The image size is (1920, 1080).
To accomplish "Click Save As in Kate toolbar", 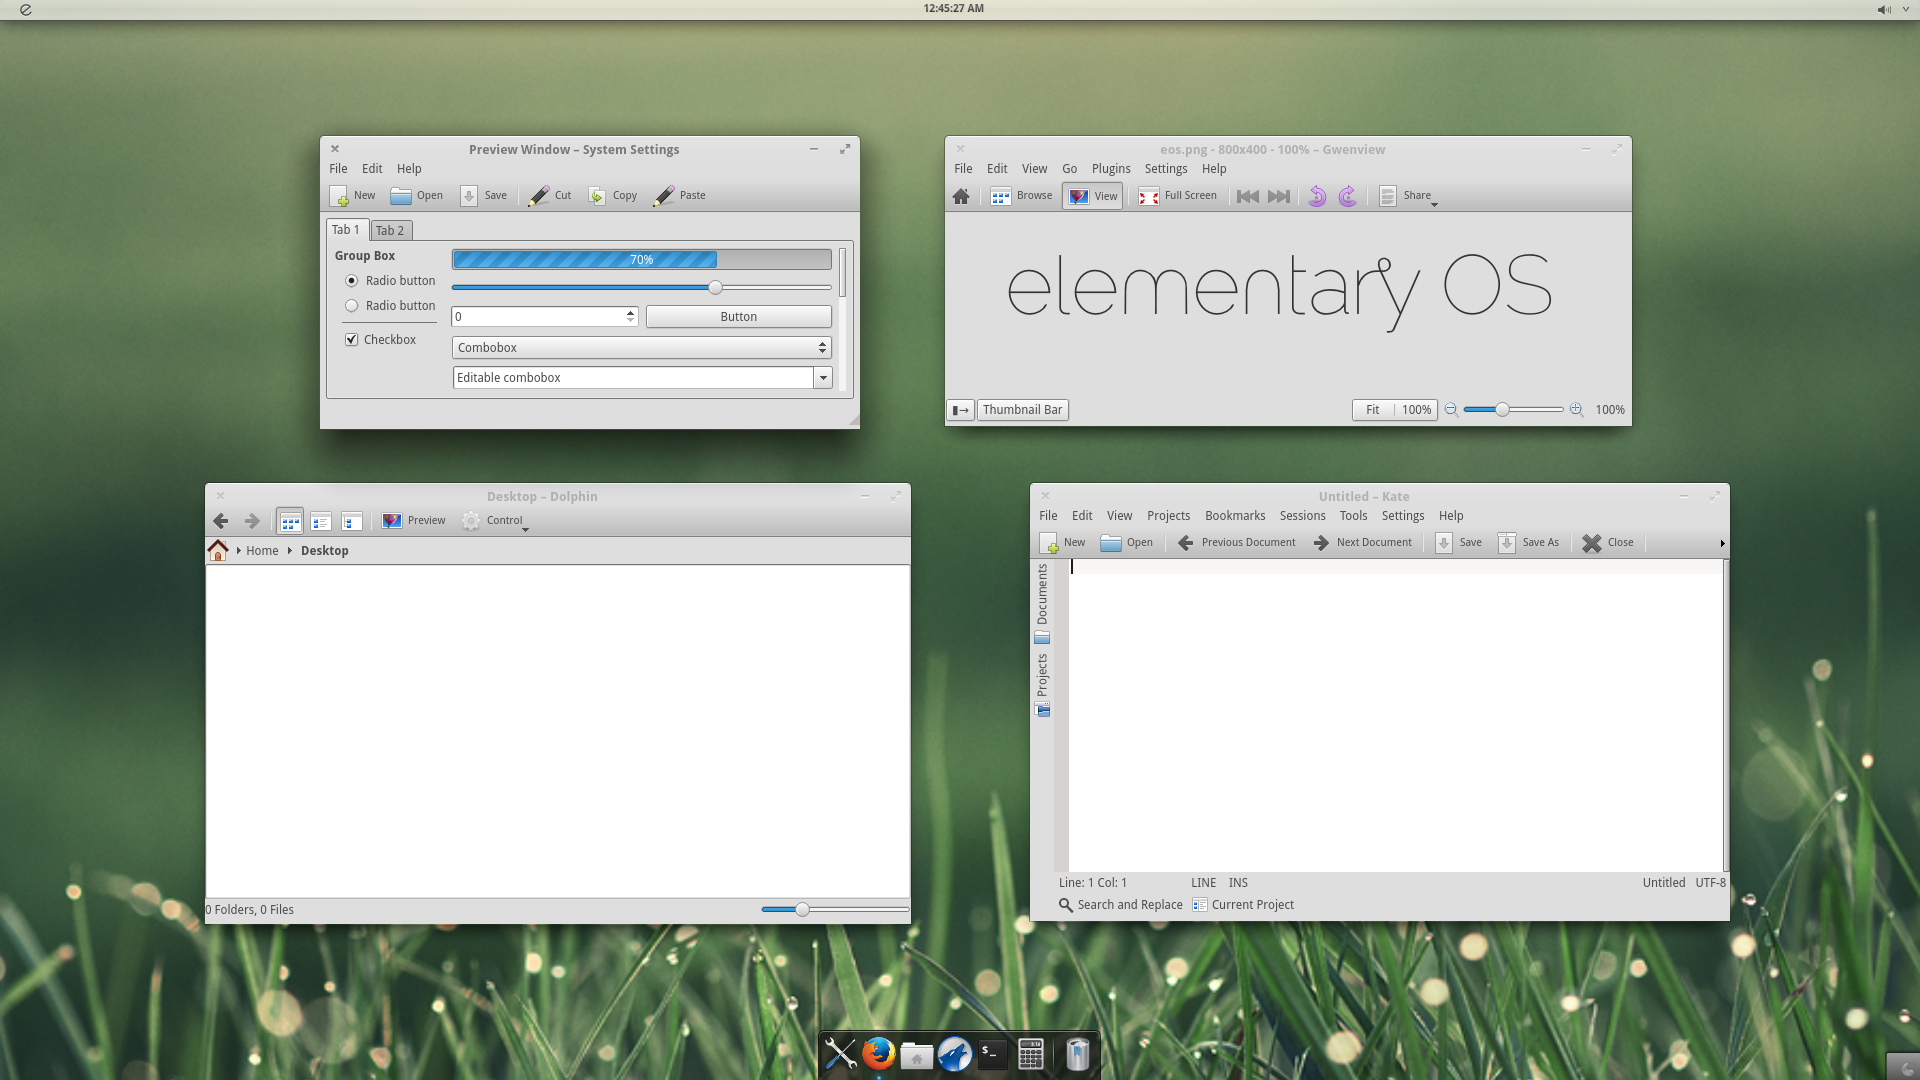I will [1529, 543].
